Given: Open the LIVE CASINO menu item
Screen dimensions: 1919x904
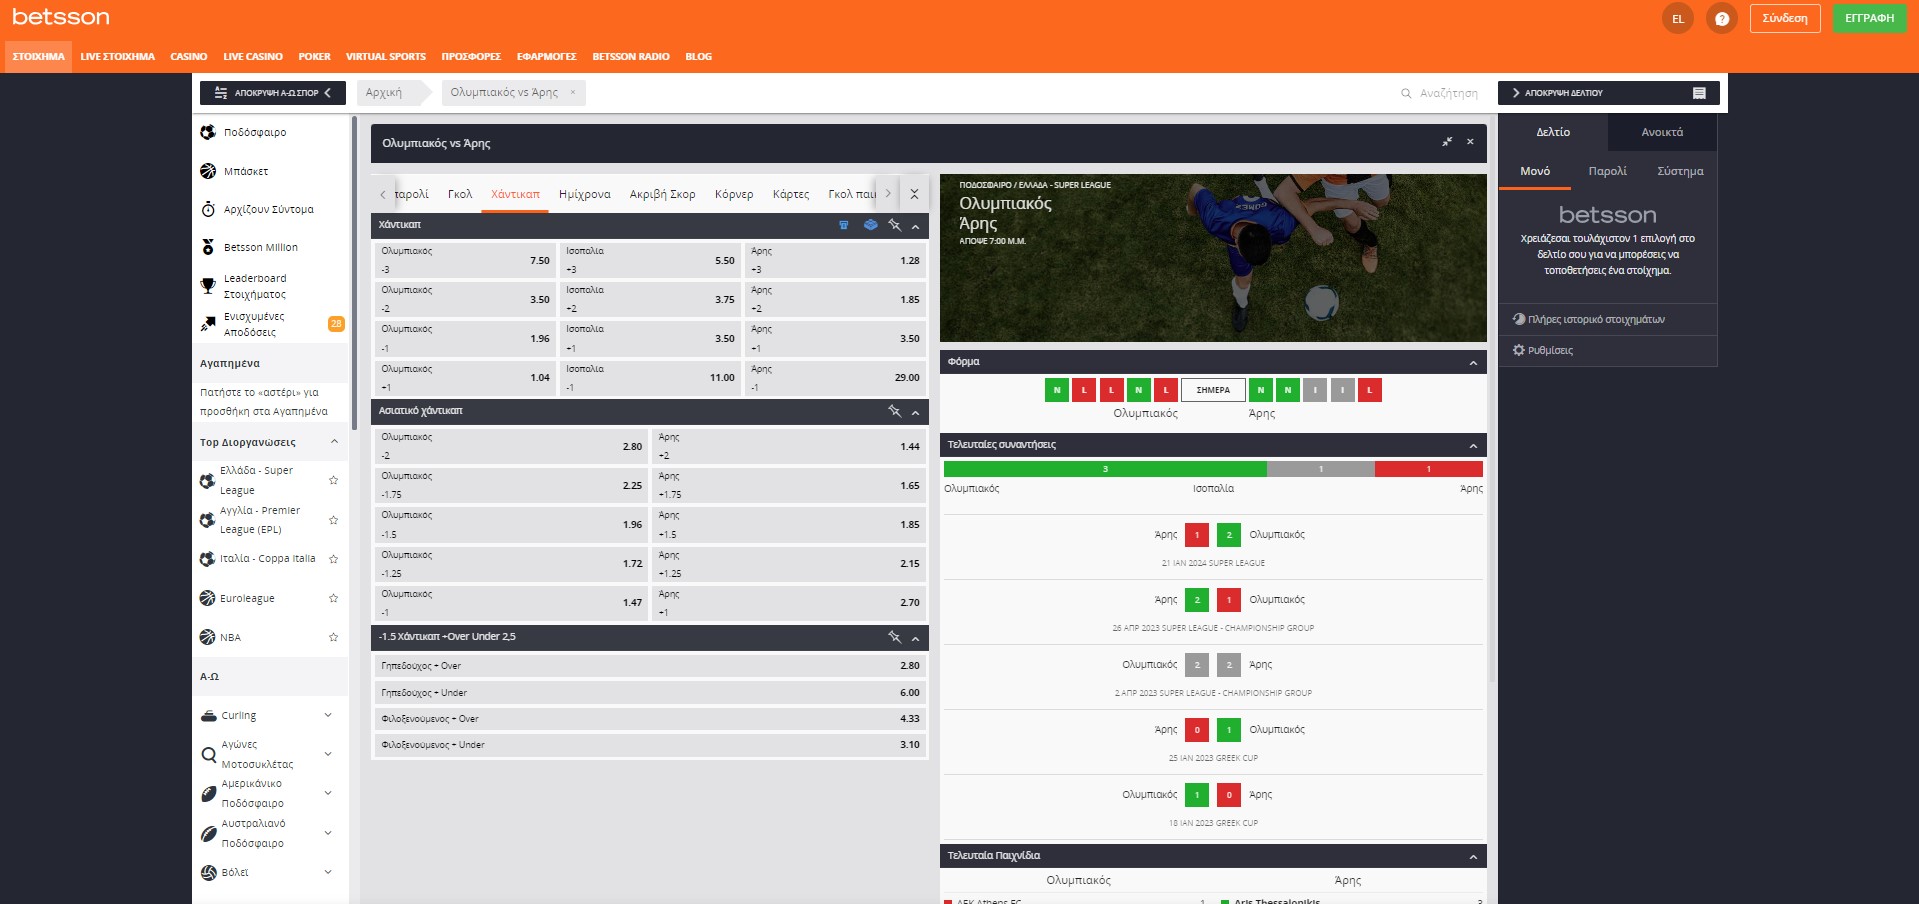Looking at the screenshot, I should [x=254, y=57].
